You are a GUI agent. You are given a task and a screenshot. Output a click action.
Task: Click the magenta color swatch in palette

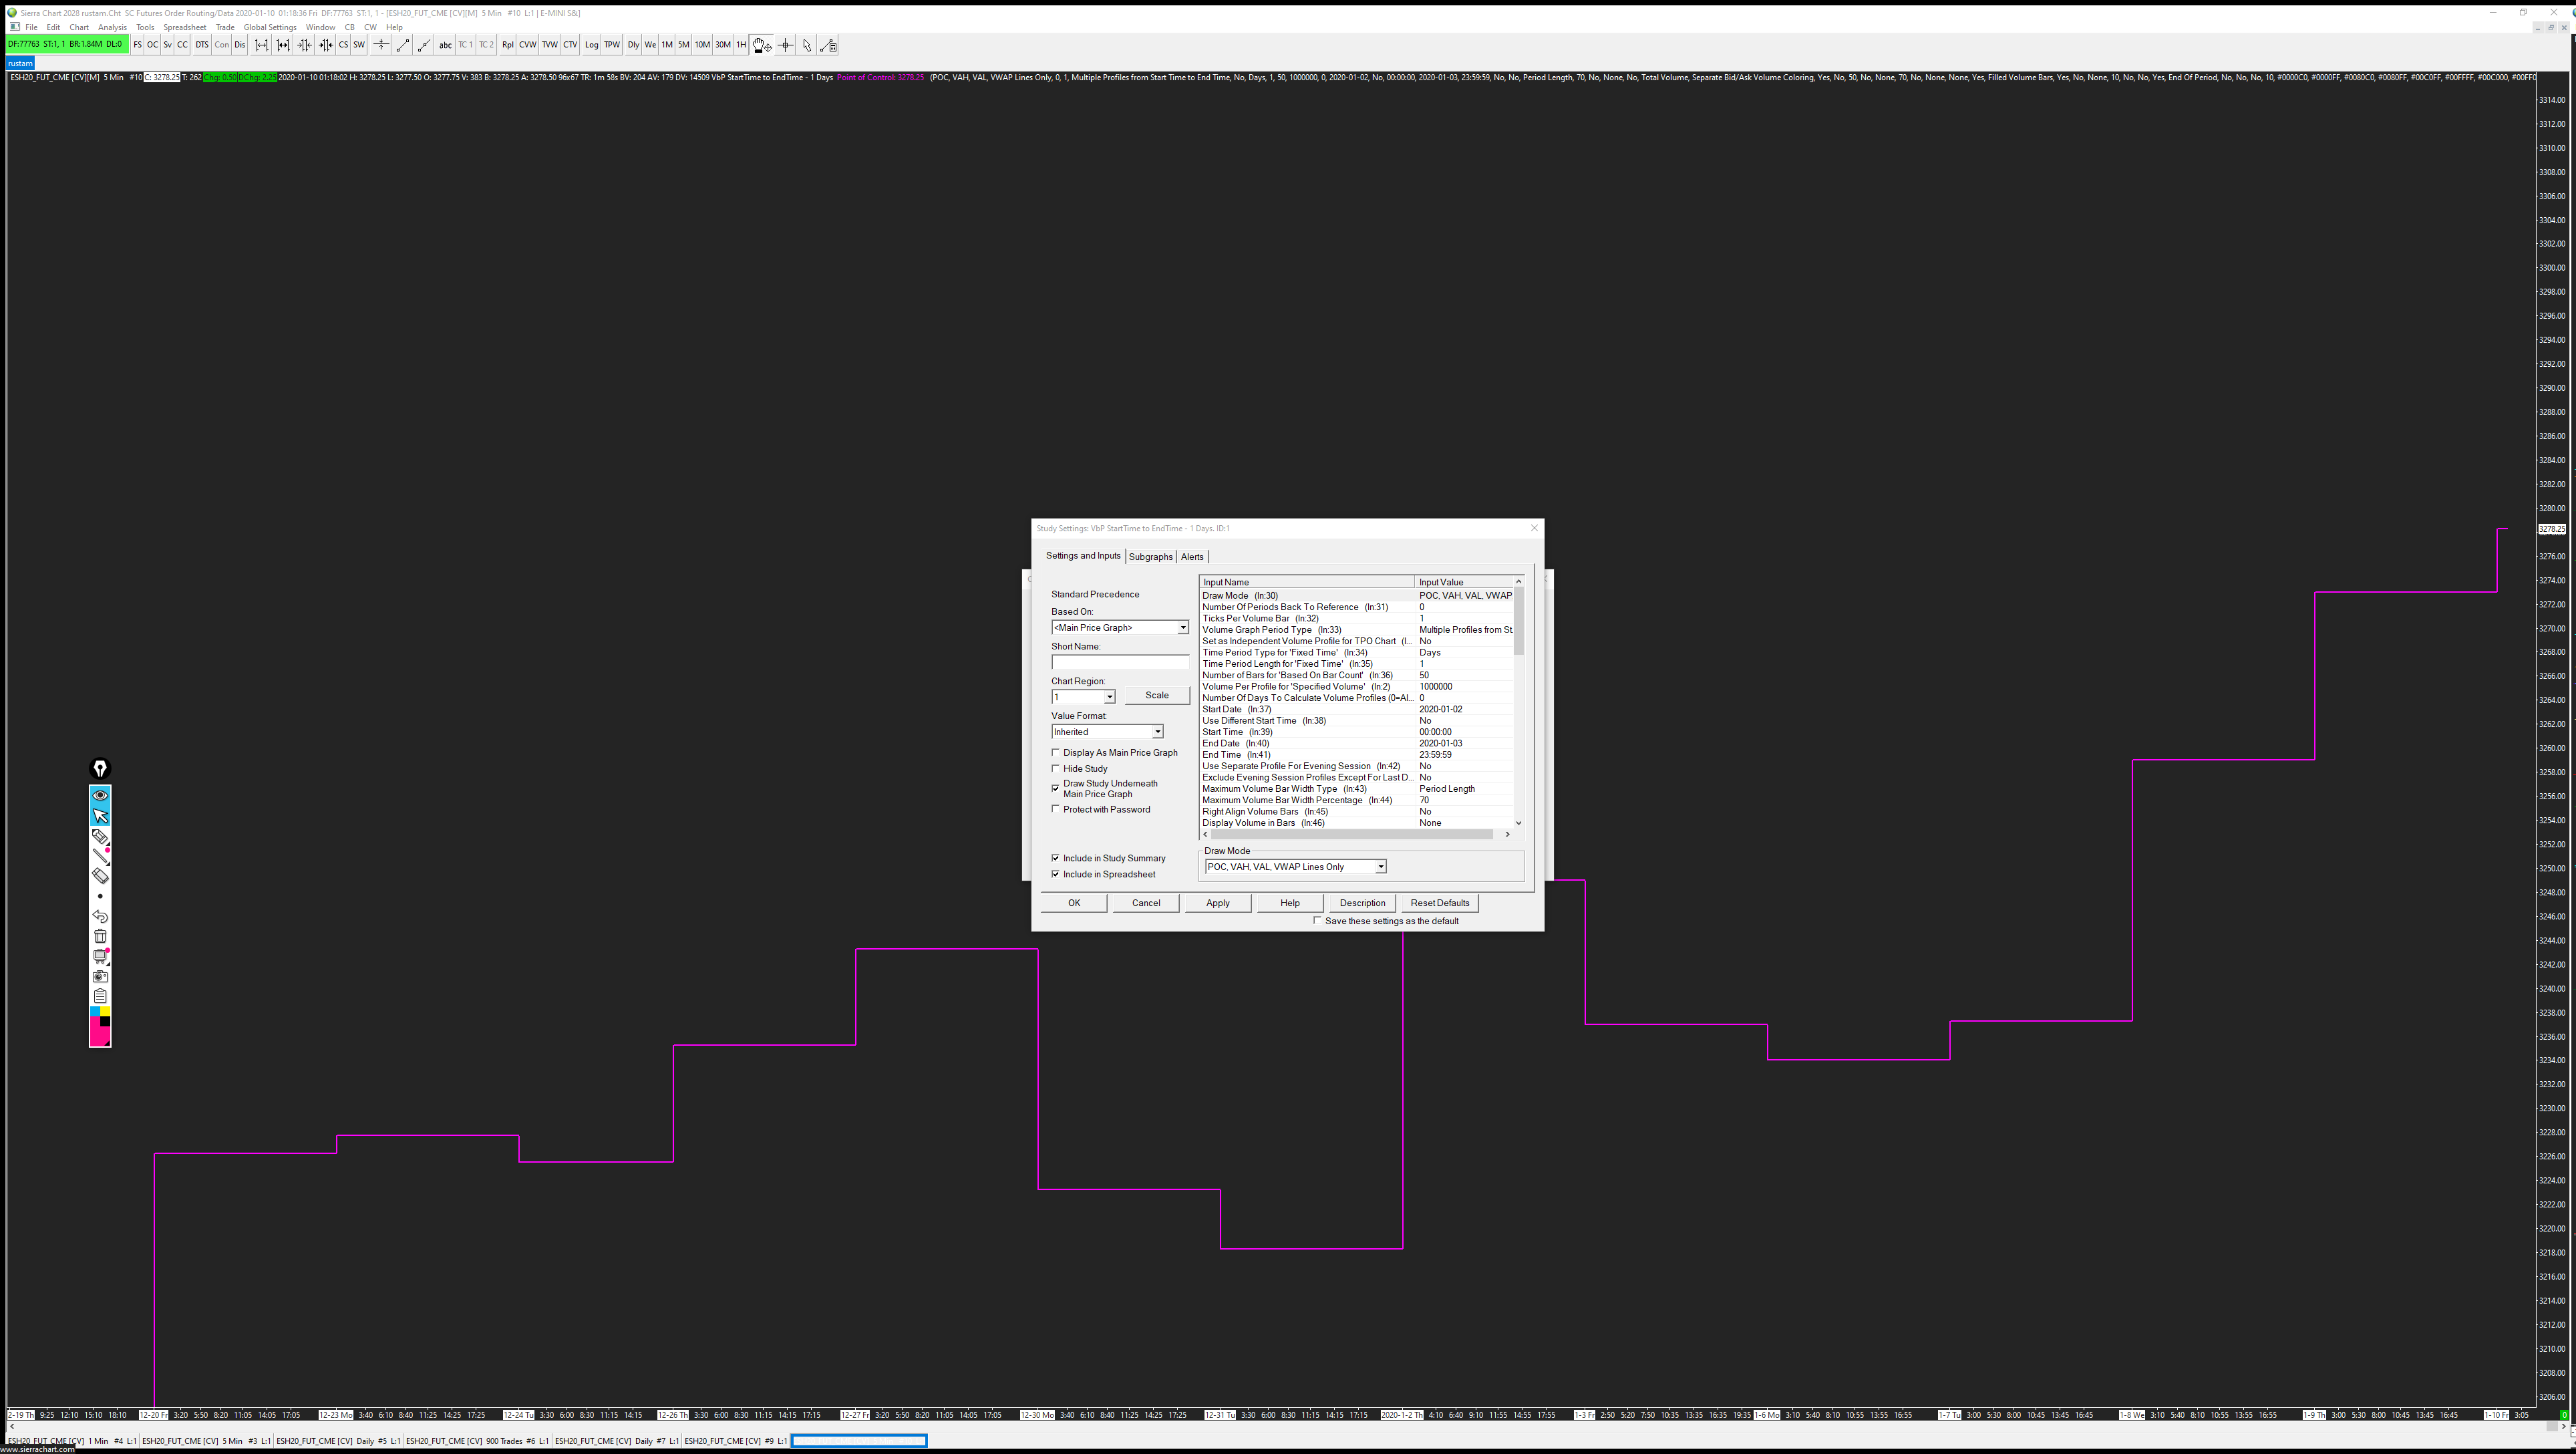[x=97, y=1033]
